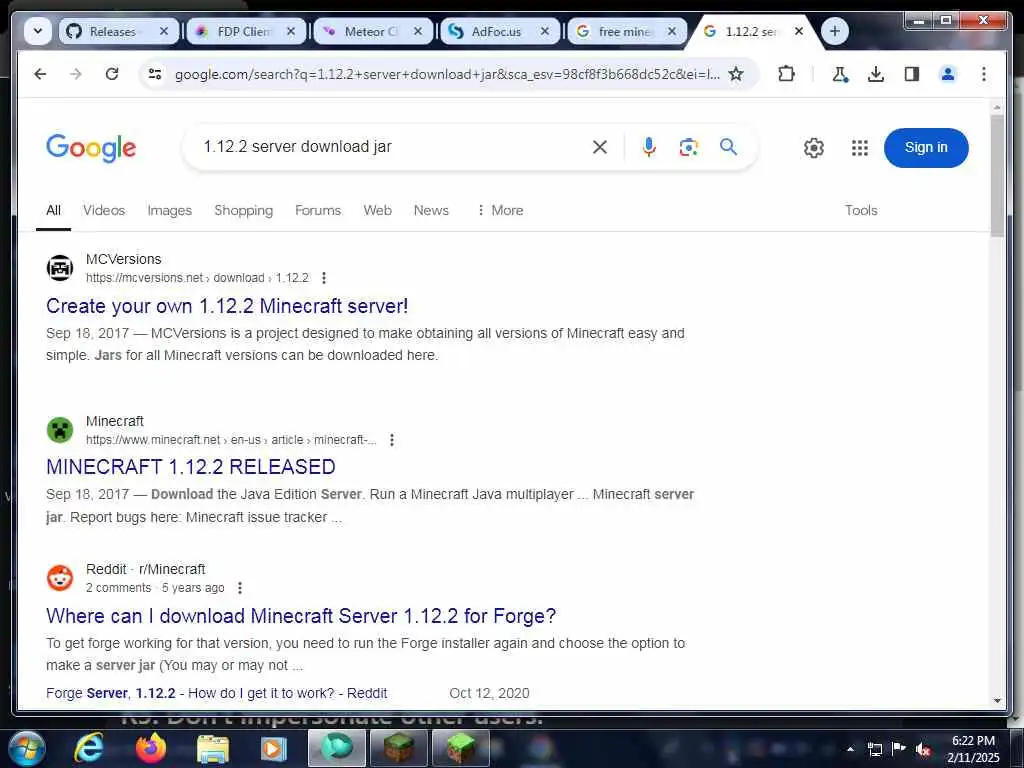Open options for the MCVersions result
1024x768 pixels.
[324, 278]
